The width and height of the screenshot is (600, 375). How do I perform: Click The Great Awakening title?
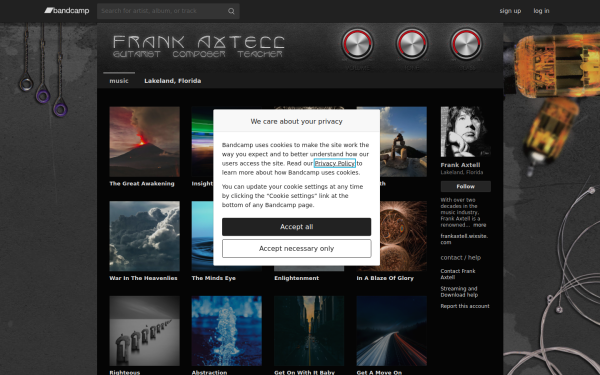pyautogui.click(x=142, y=184)
